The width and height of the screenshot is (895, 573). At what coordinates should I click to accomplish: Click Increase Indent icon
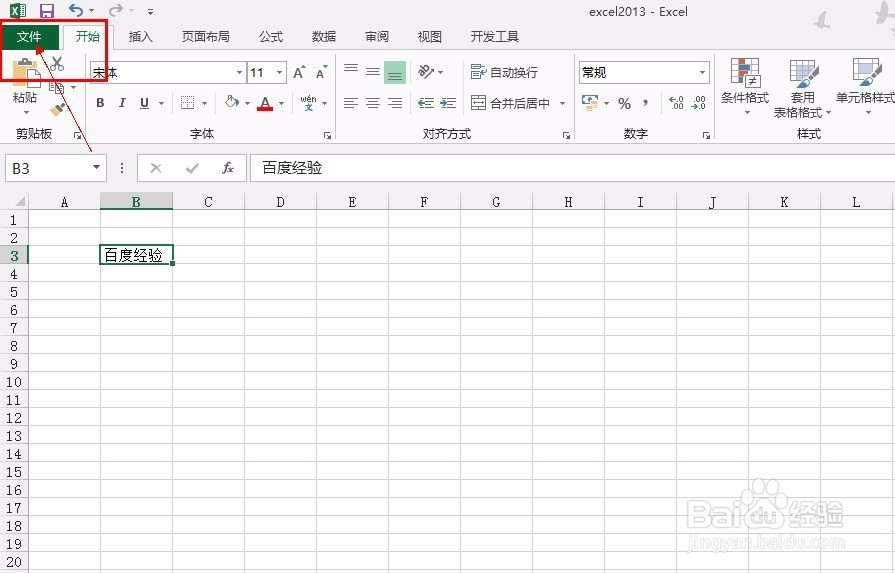(x=448, y=103)
